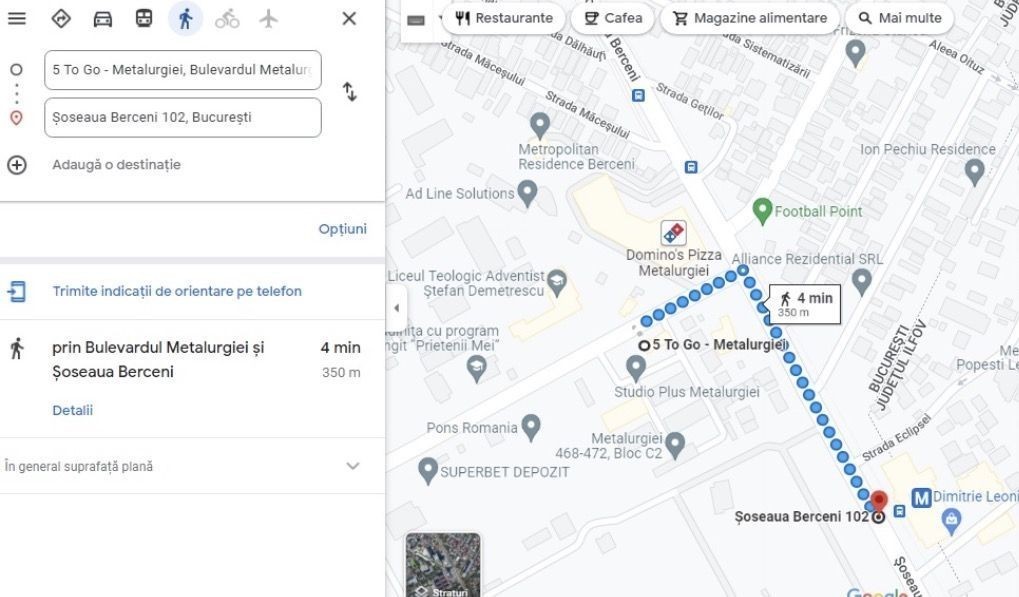The width and height of the screenshot is (1019, 597).
Task: Open Mai multe search categories
Action: 899,18
